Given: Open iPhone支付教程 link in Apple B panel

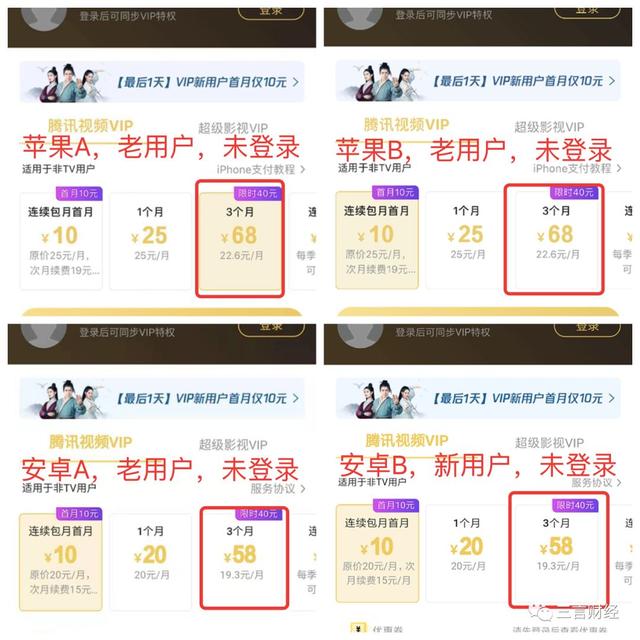Looking at the screenshot, I should pos(577,168).
